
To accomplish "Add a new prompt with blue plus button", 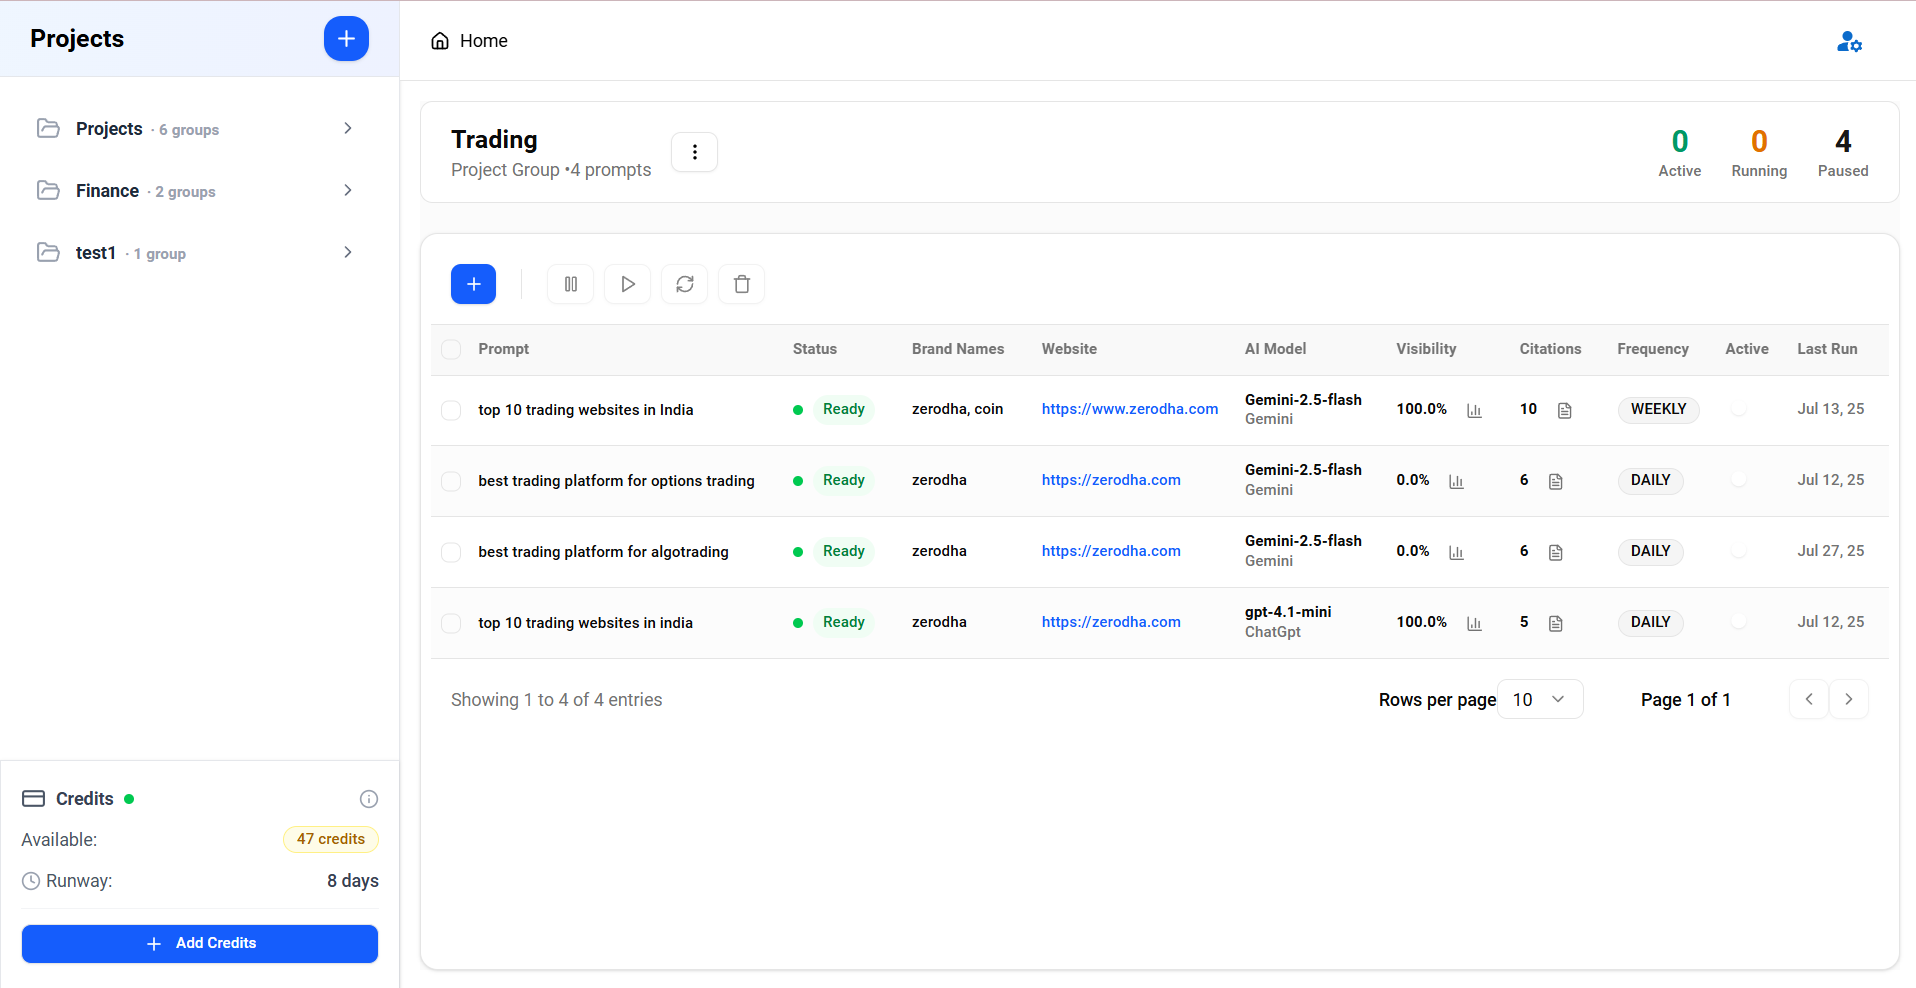I will (473, 284).
